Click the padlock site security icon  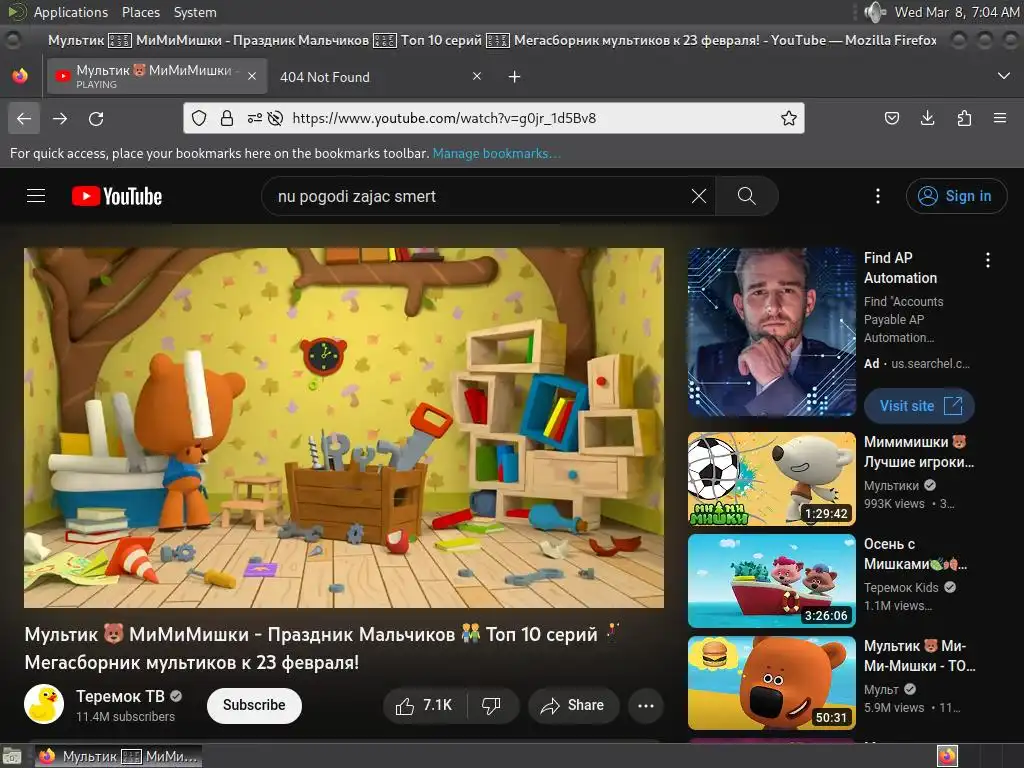(227, 118)
